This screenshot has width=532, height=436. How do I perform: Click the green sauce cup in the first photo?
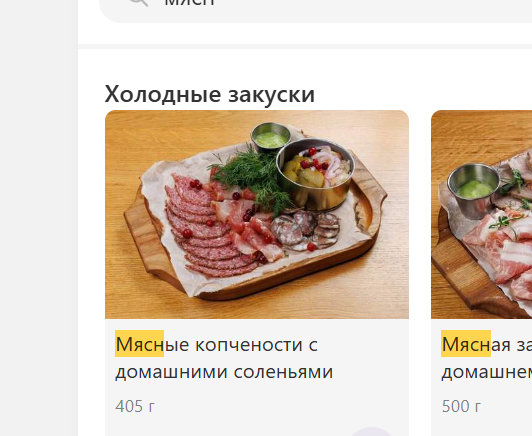point(271,136)
